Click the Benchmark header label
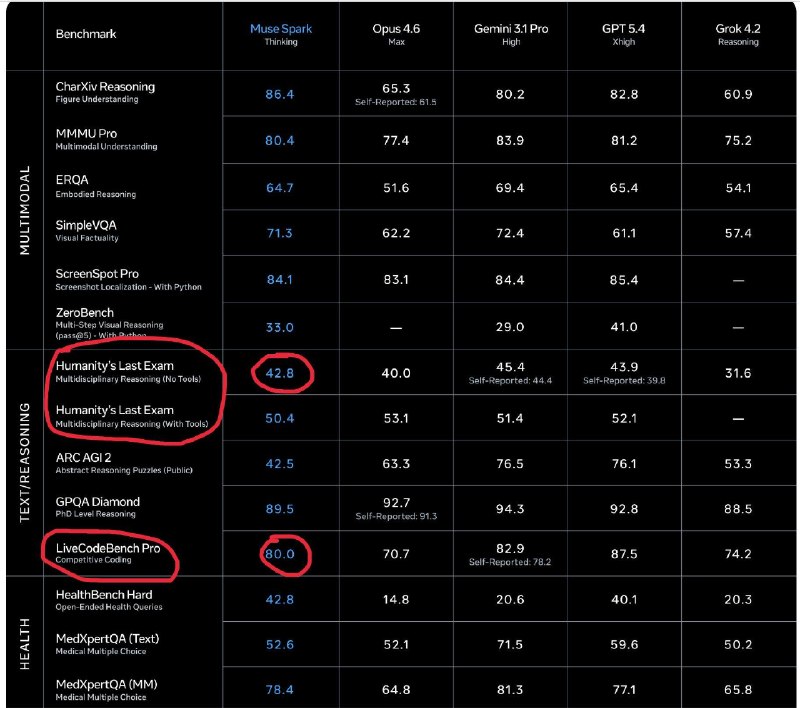Screen dimensions: 800x708 pos(86,34)
